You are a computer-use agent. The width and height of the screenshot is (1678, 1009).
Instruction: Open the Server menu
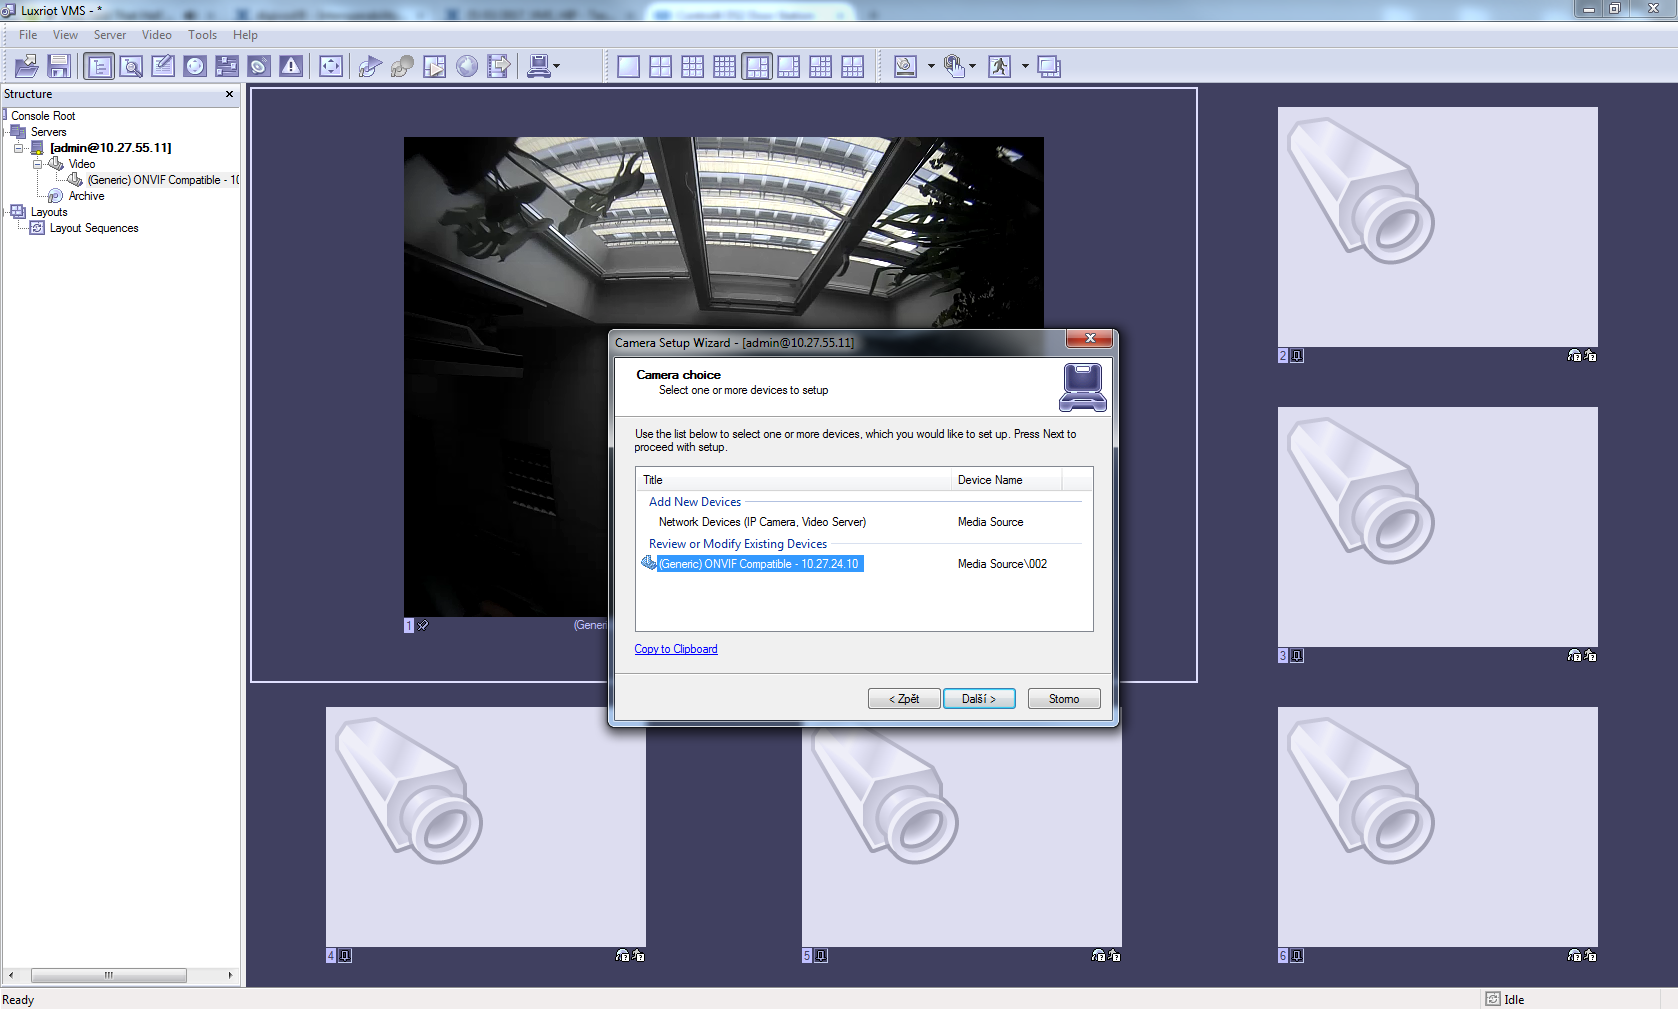tap(110, 35)
